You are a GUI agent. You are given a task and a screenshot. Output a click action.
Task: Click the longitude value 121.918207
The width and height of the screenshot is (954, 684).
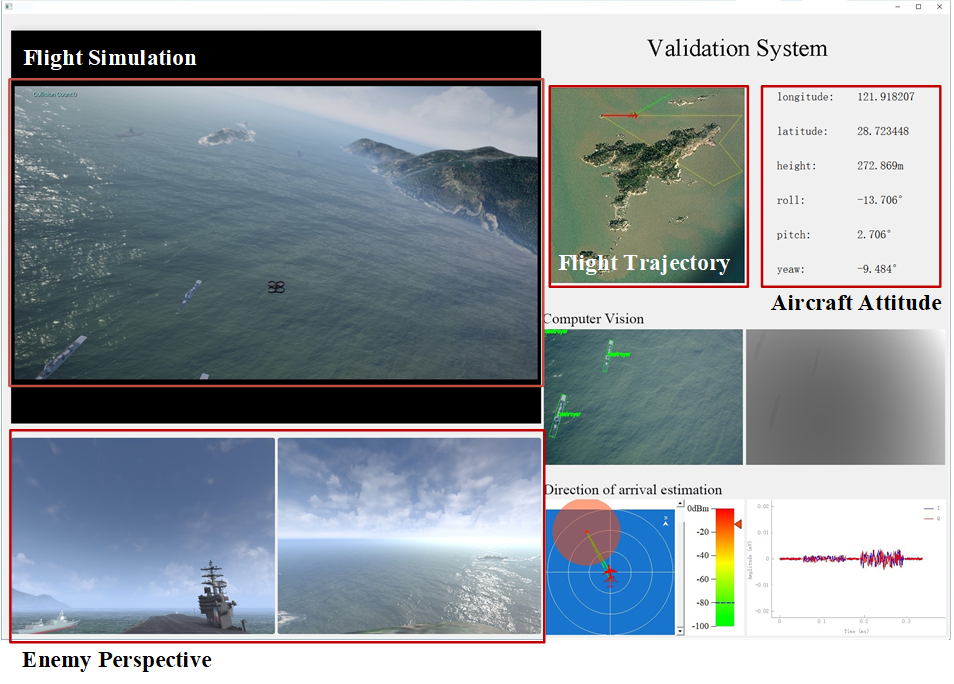885,97
